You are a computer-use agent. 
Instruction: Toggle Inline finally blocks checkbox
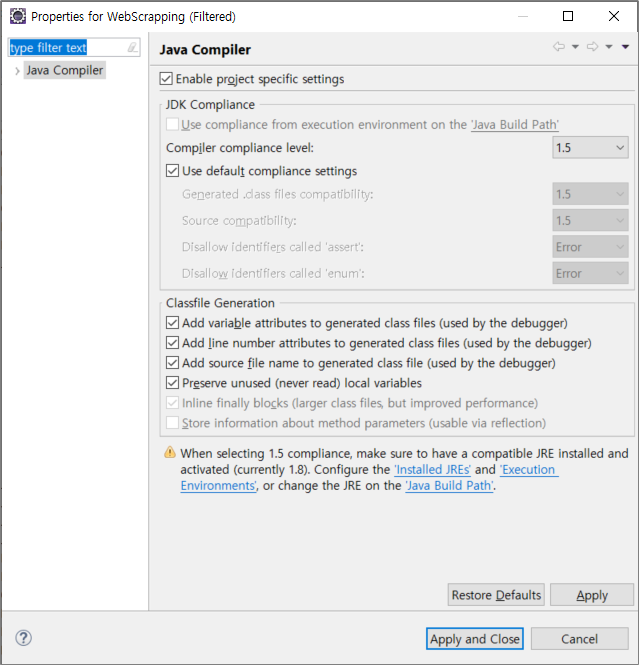[172, 403]
